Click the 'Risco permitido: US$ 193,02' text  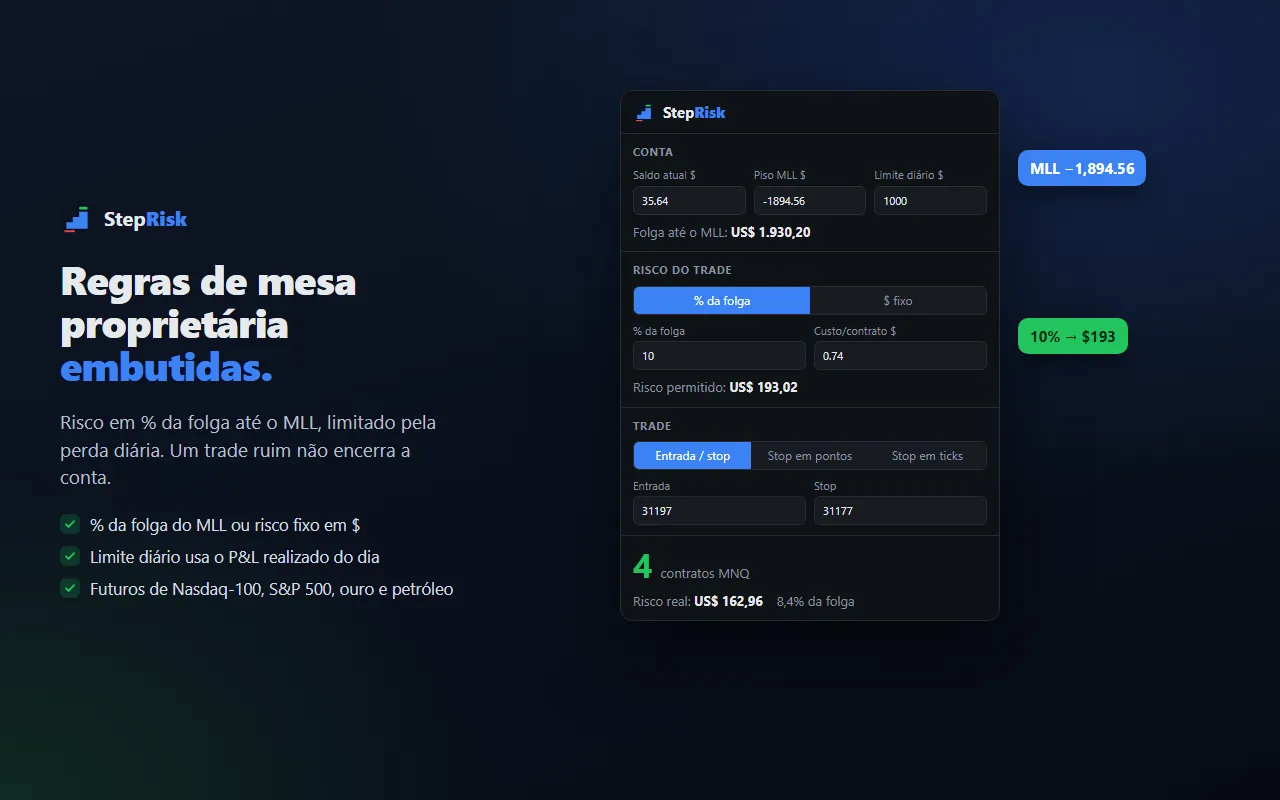715,387
